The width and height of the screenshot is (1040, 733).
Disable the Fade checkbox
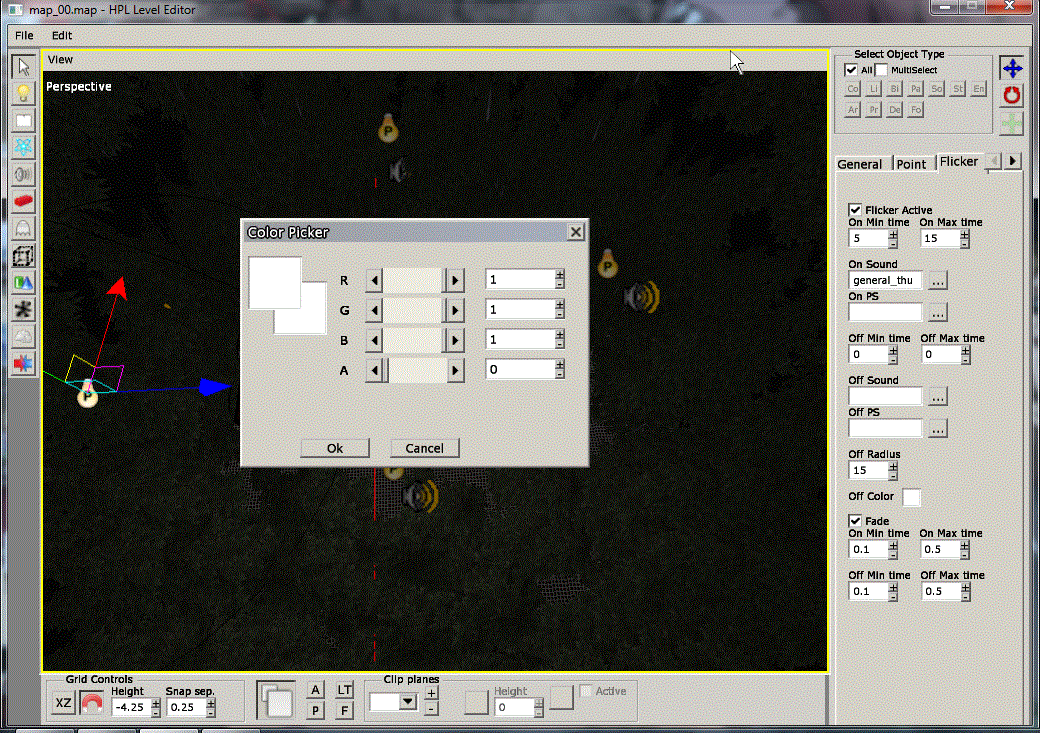(x=855, y=521)
